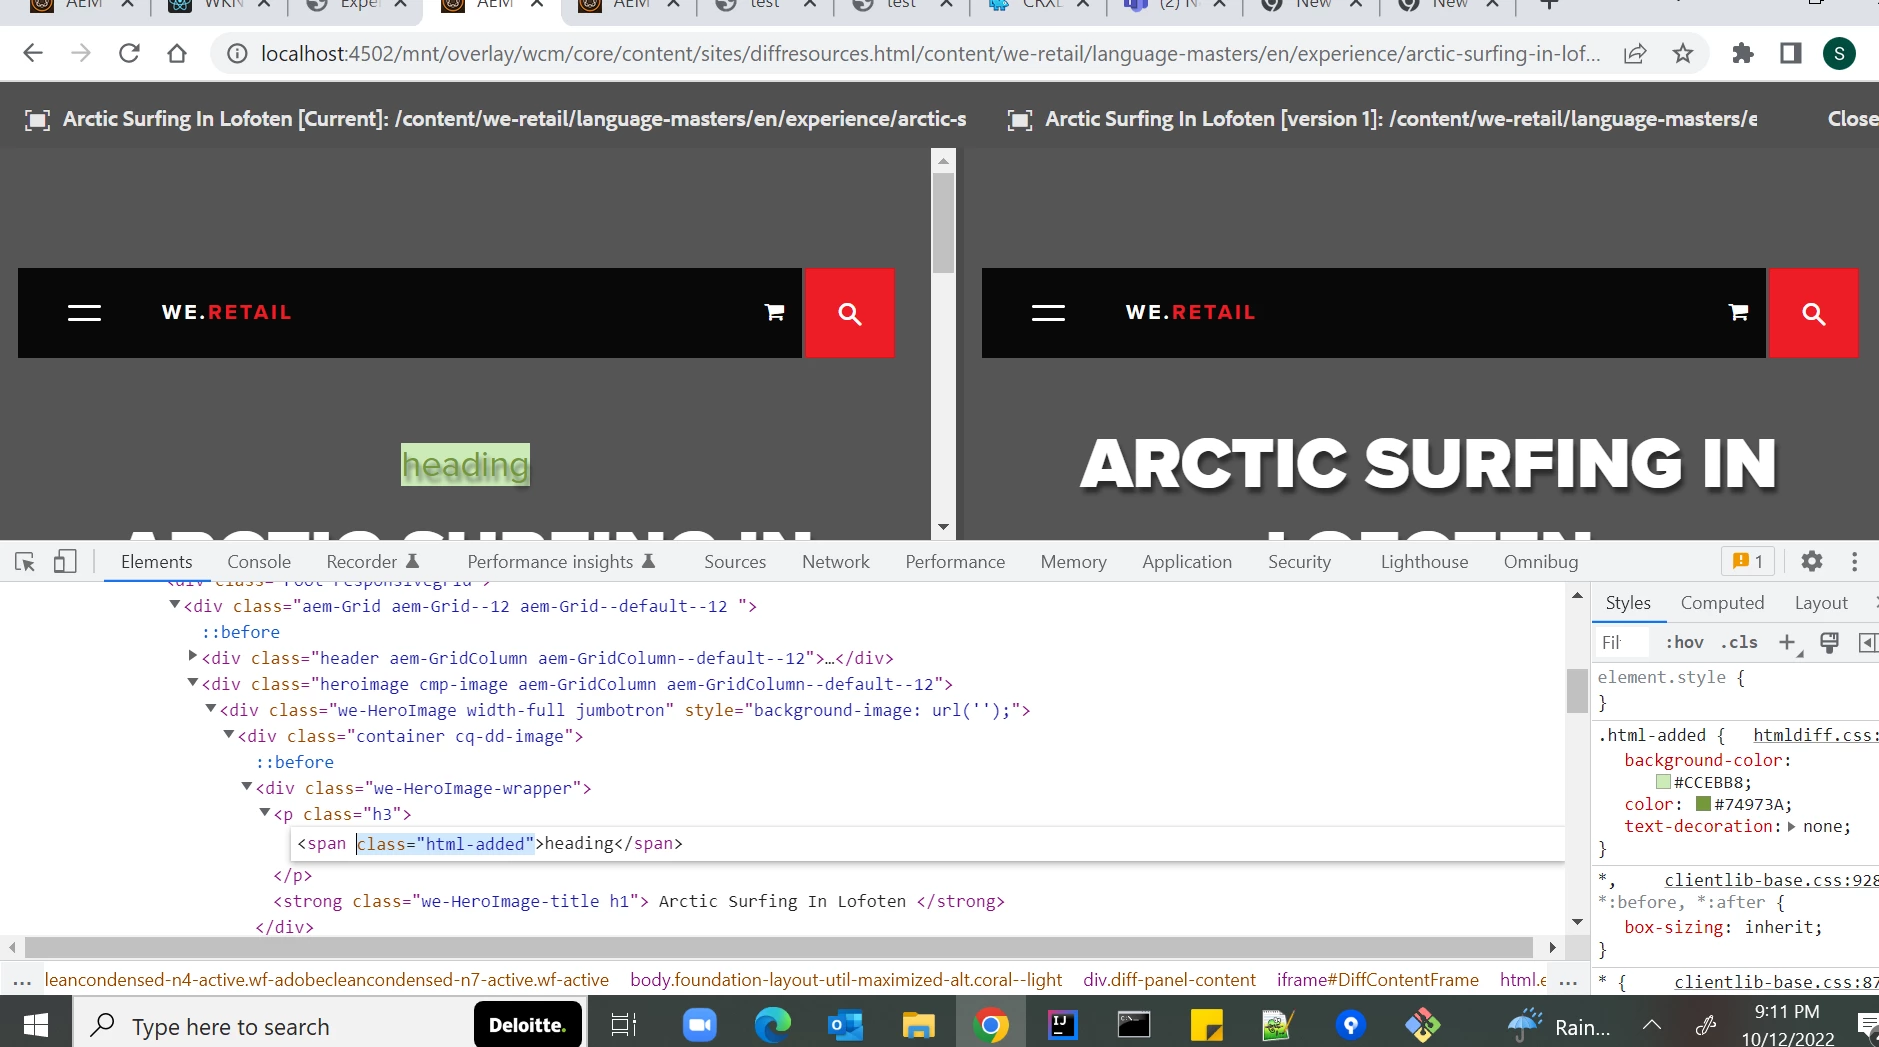Screen dimensions: 1879x1047
Task: Toggle element state with :hov button
Action: pyautogui.click(x=1684, y=643)
